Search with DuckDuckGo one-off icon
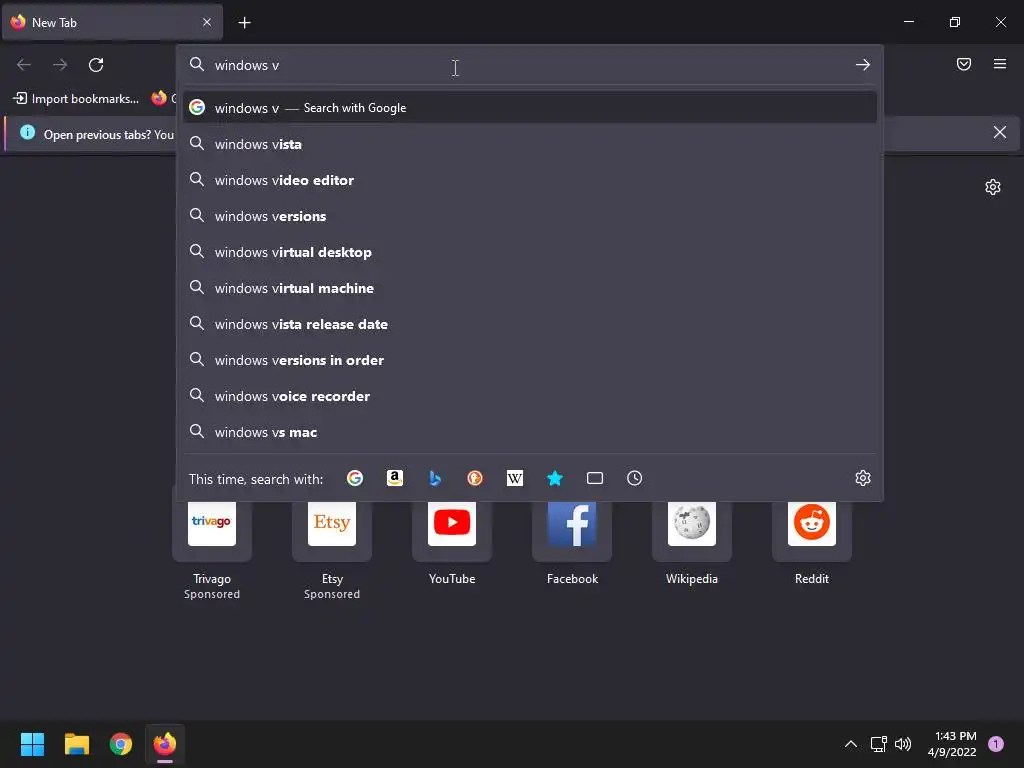Screen dimensions: 1024x768 [475, 478]
